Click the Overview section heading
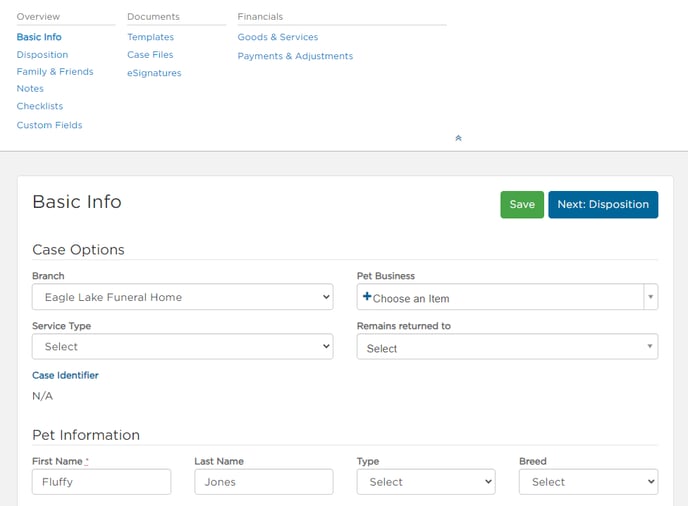This screenshot has width=688, height=506. [38, 17]
